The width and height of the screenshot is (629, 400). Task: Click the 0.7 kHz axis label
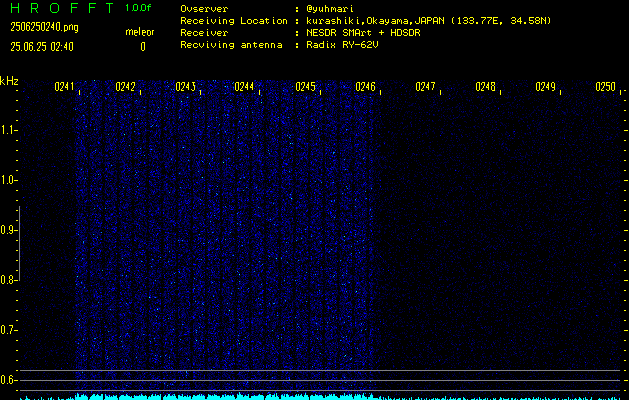click(x=7, y=330)
